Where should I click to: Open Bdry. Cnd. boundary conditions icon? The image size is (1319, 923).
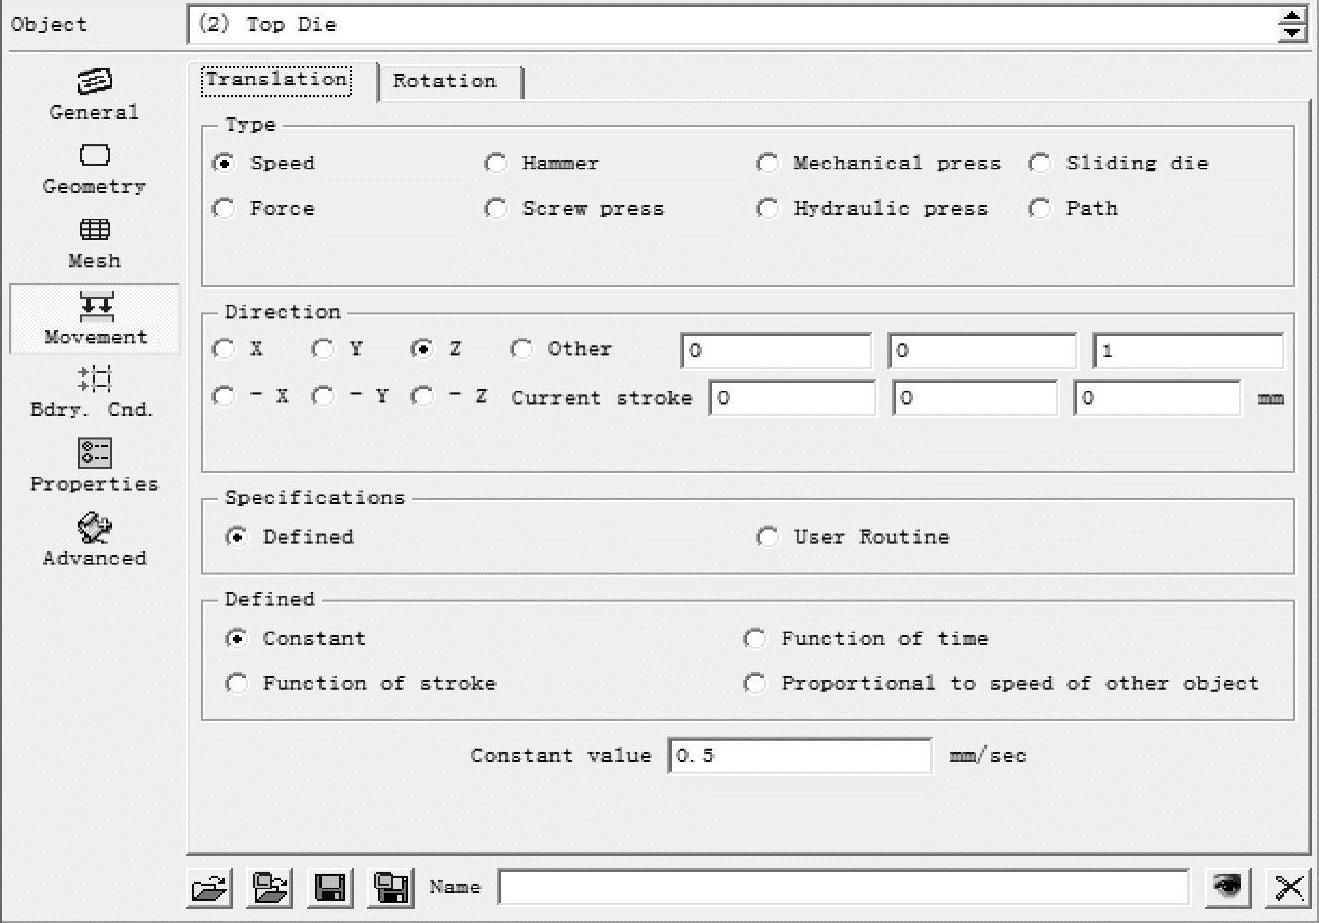point(94,380)
